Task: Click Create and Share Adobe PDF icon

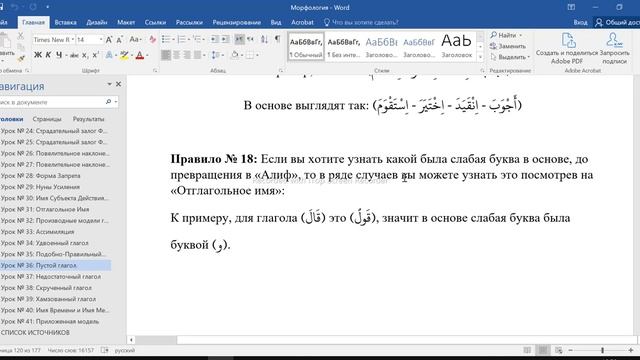Action: coord(567,48)
